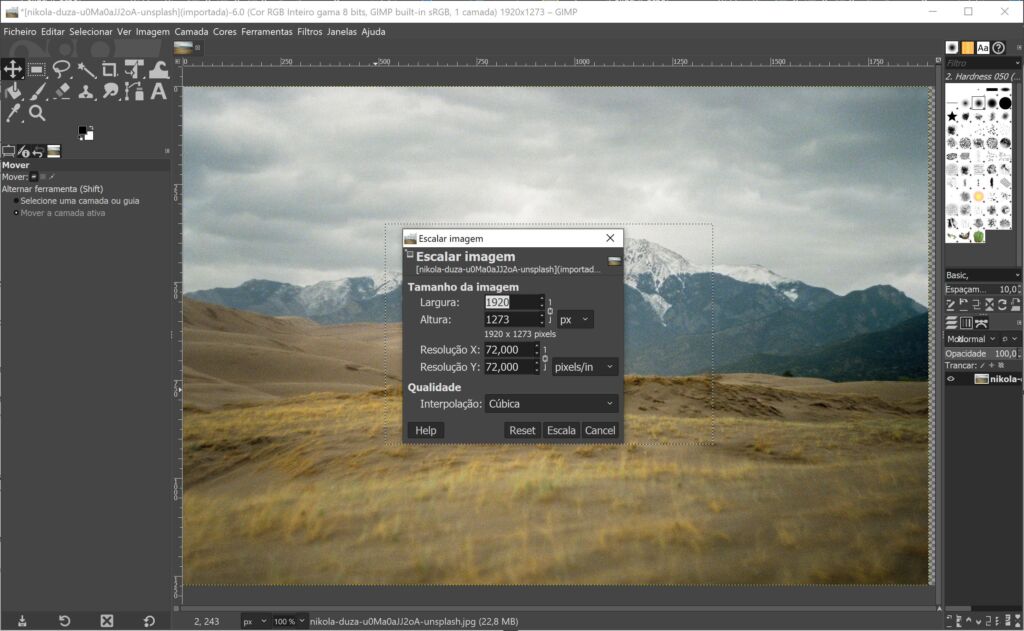Viewport: 1024px width, 631px height.
Task: Select the Rectangle Select tool
Action: [37, 69]
